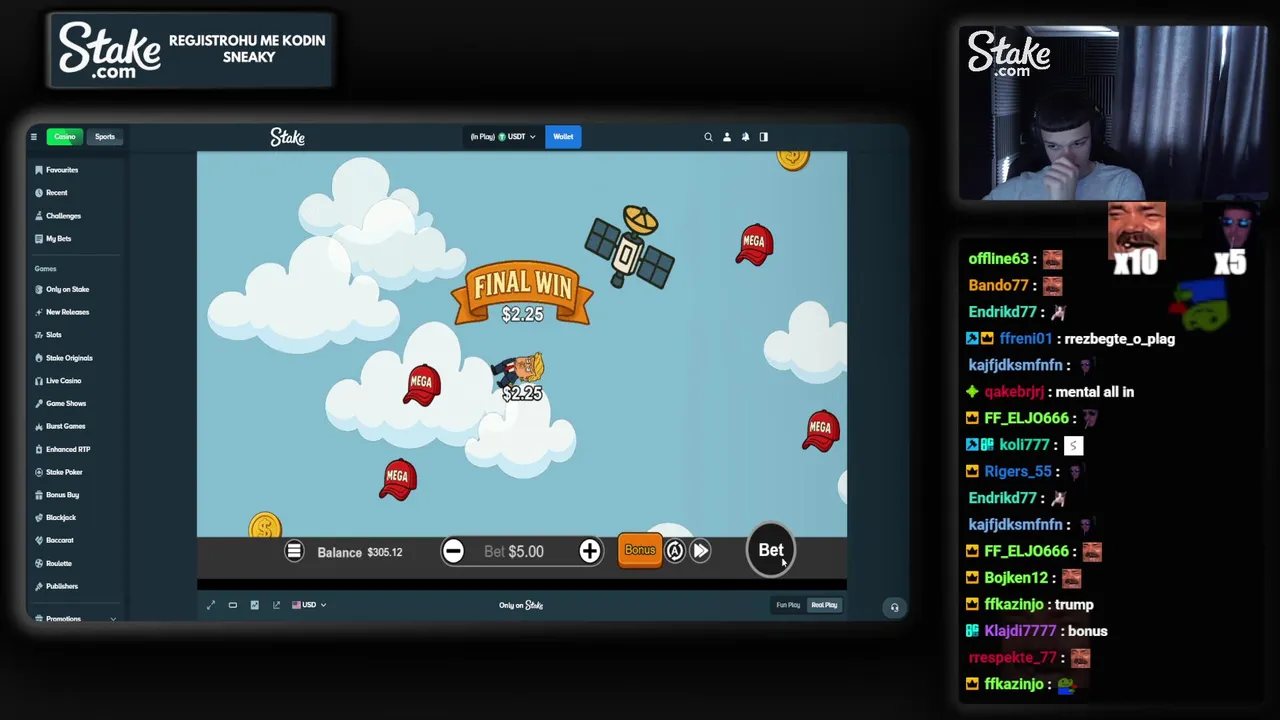Enter fullscreen mode for the game

(x=211, y=605)
